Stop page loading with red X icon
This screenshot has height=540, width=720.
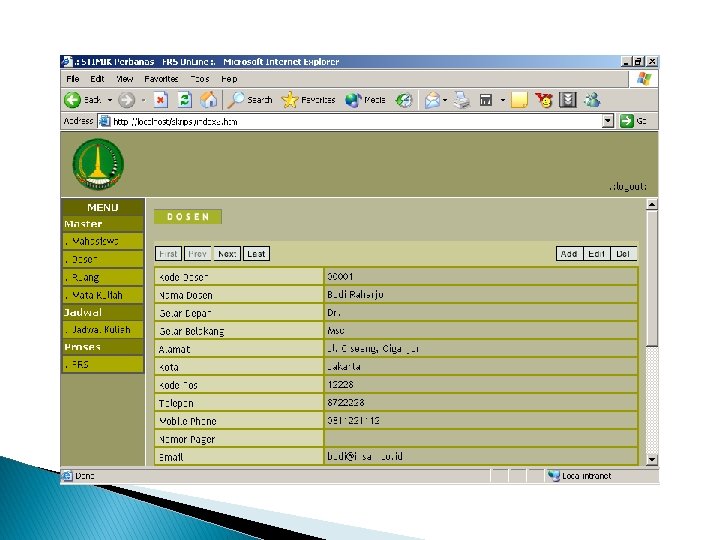161,100
